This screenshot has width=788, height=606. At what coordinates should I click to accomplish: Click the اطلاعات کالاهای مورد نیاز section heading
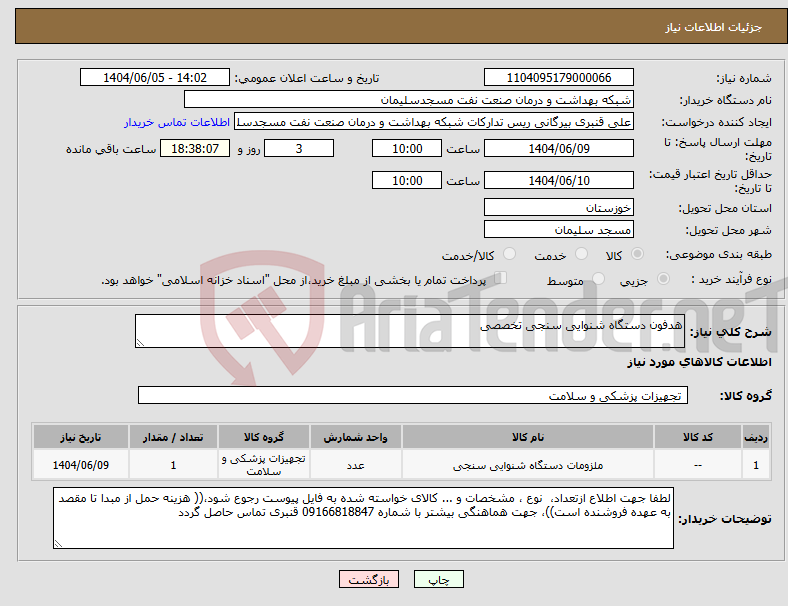coord(699,362)
